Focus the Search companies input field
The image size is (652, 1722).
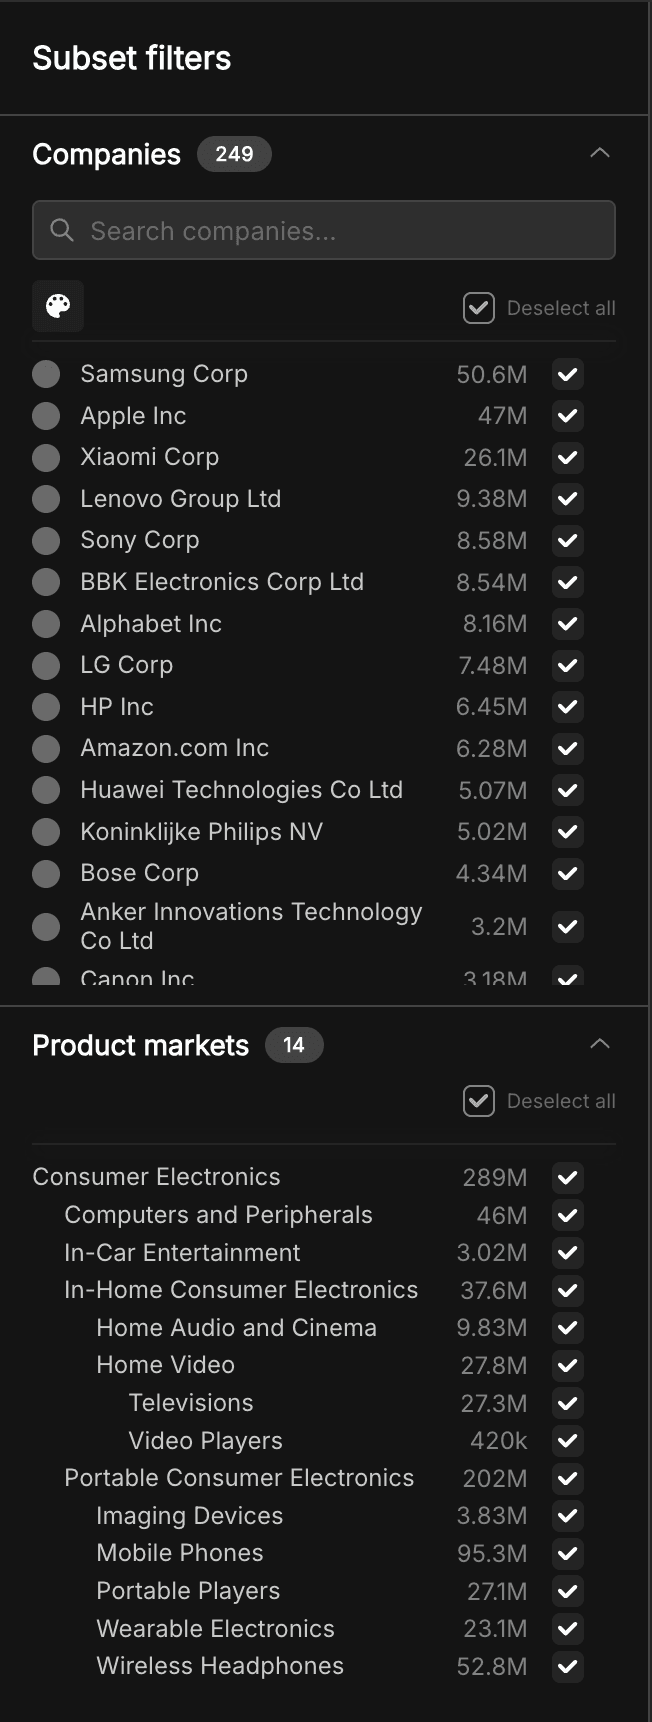coord(324,231)
